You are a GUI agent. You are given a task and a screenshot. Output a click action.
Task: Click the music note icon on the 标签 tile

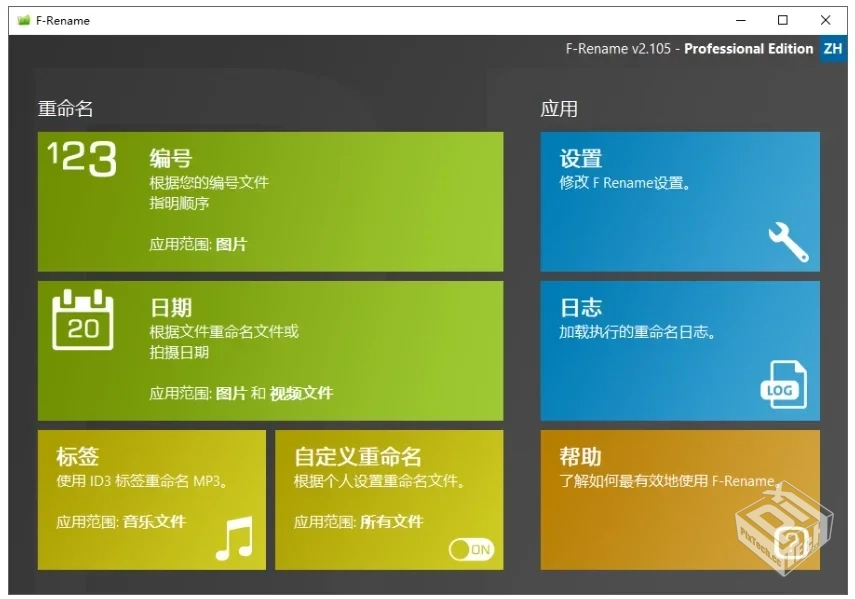[x=235, y=538]
